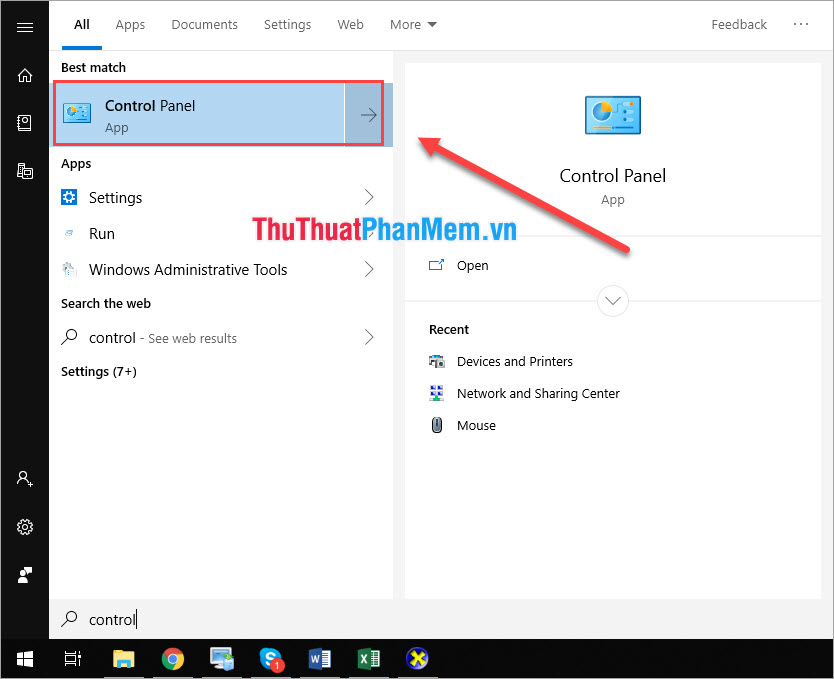Open Skype from the taskbar
Image resolution: width=834 pixels, height=679 pixels.
pyautogui.click(x=271, y=658)
